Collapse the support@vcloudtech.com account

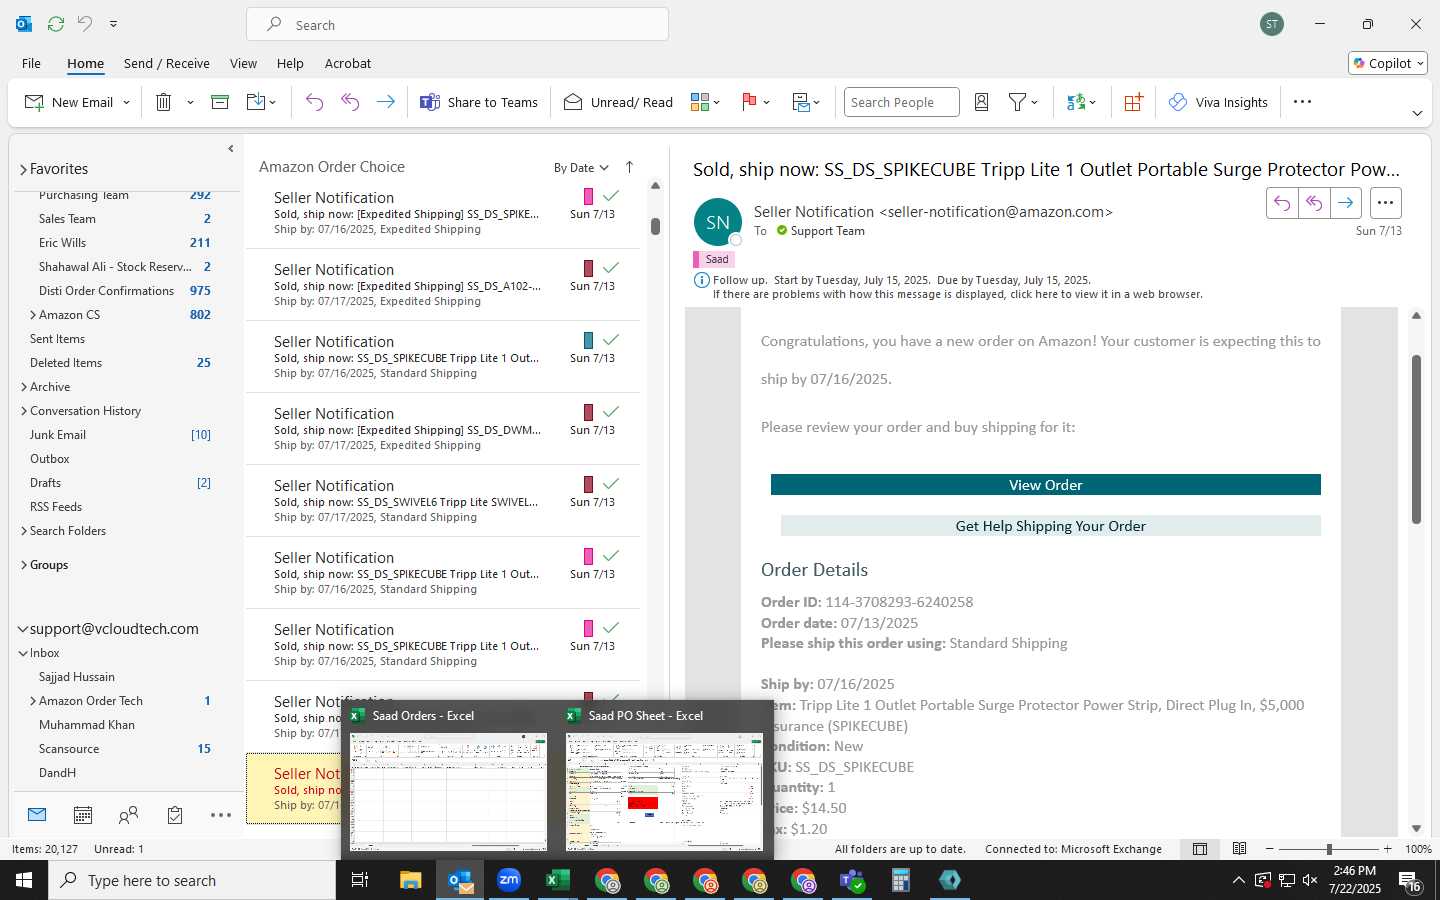pos(22,629)
